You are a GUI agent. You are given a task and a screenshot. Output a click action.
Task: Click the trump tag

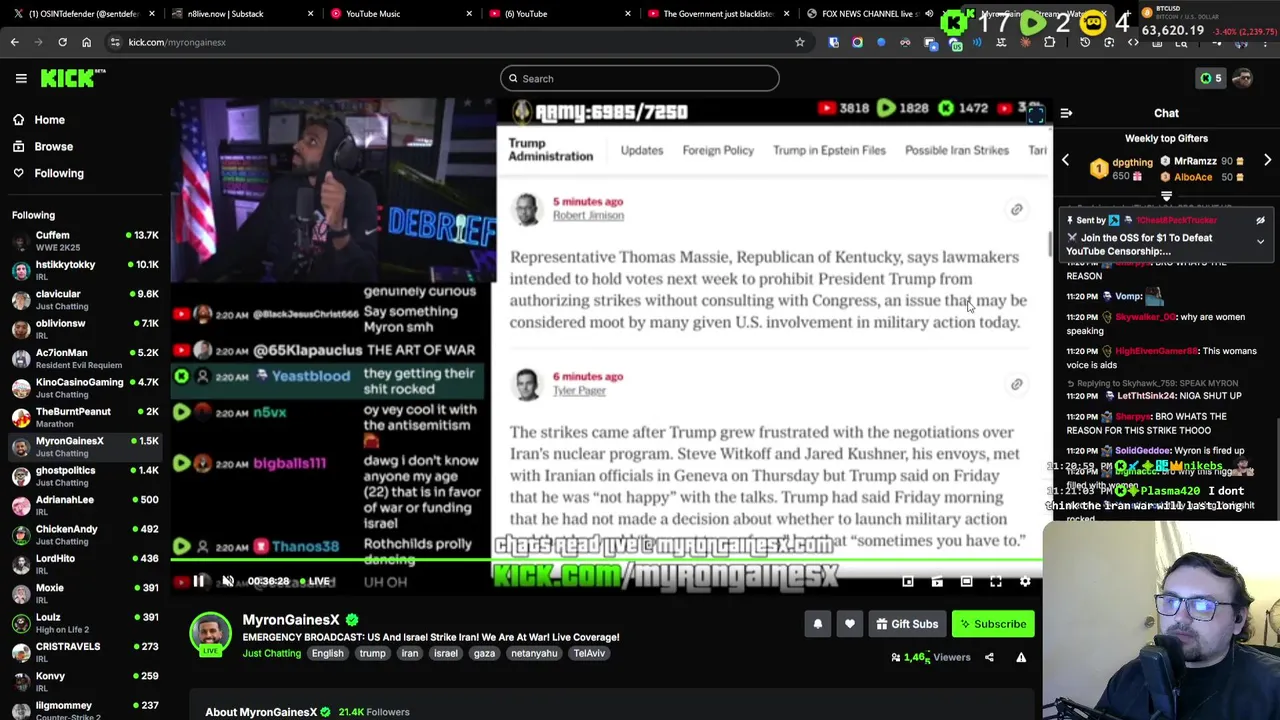(x=372, y=653)
